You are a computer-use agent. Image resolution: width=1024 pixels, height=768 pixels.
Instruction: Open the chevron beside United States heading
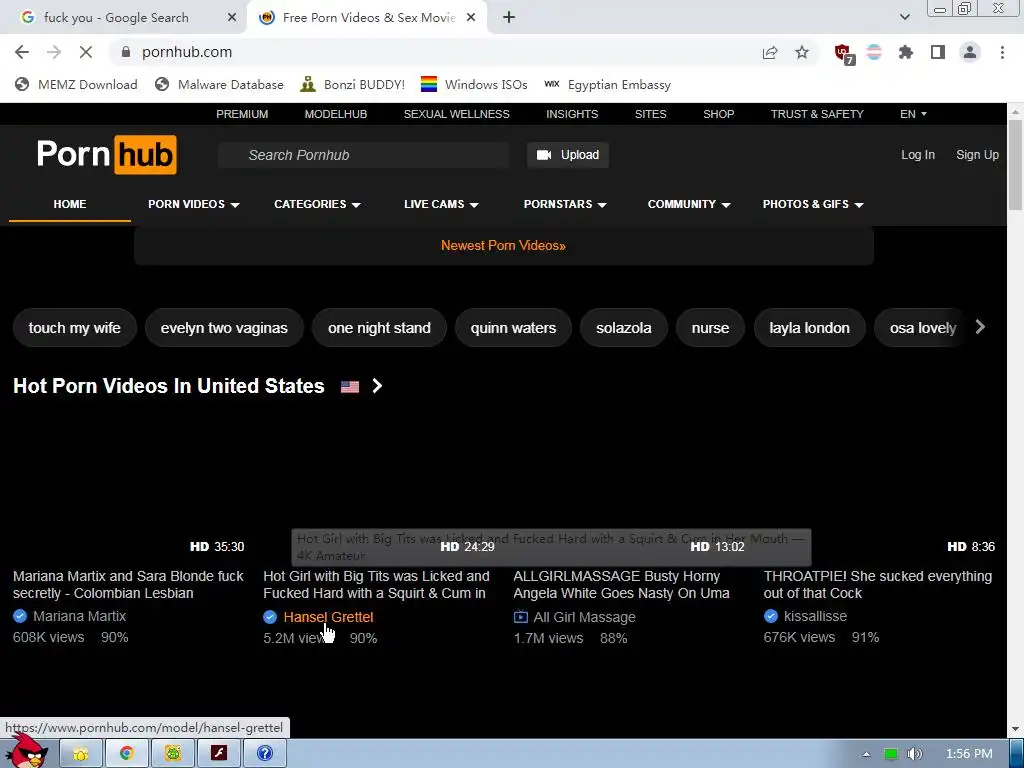point(377,386)
